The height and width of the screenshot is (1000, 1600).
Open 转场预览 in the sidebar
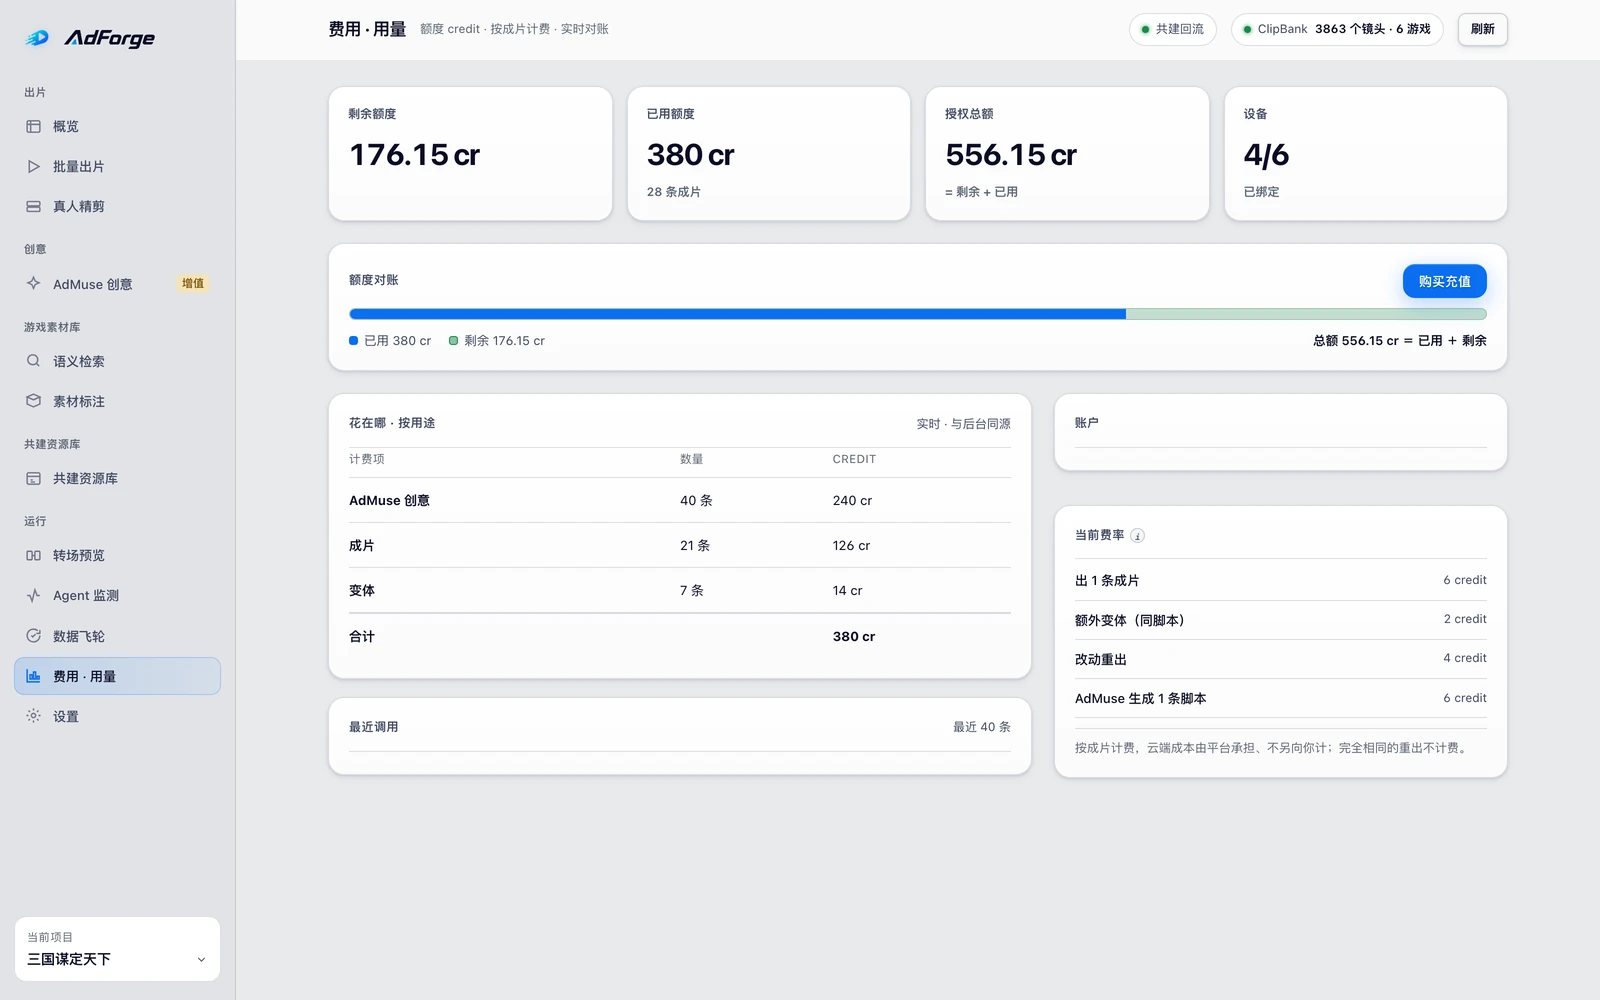(117, 555)
